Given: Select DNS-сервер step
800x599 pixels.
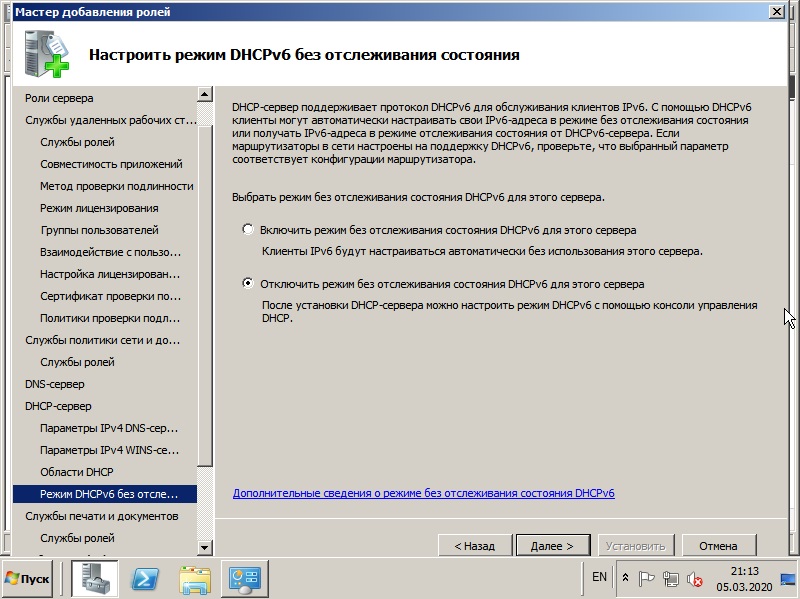Looking at the screenshot, I should coord(55,383).
